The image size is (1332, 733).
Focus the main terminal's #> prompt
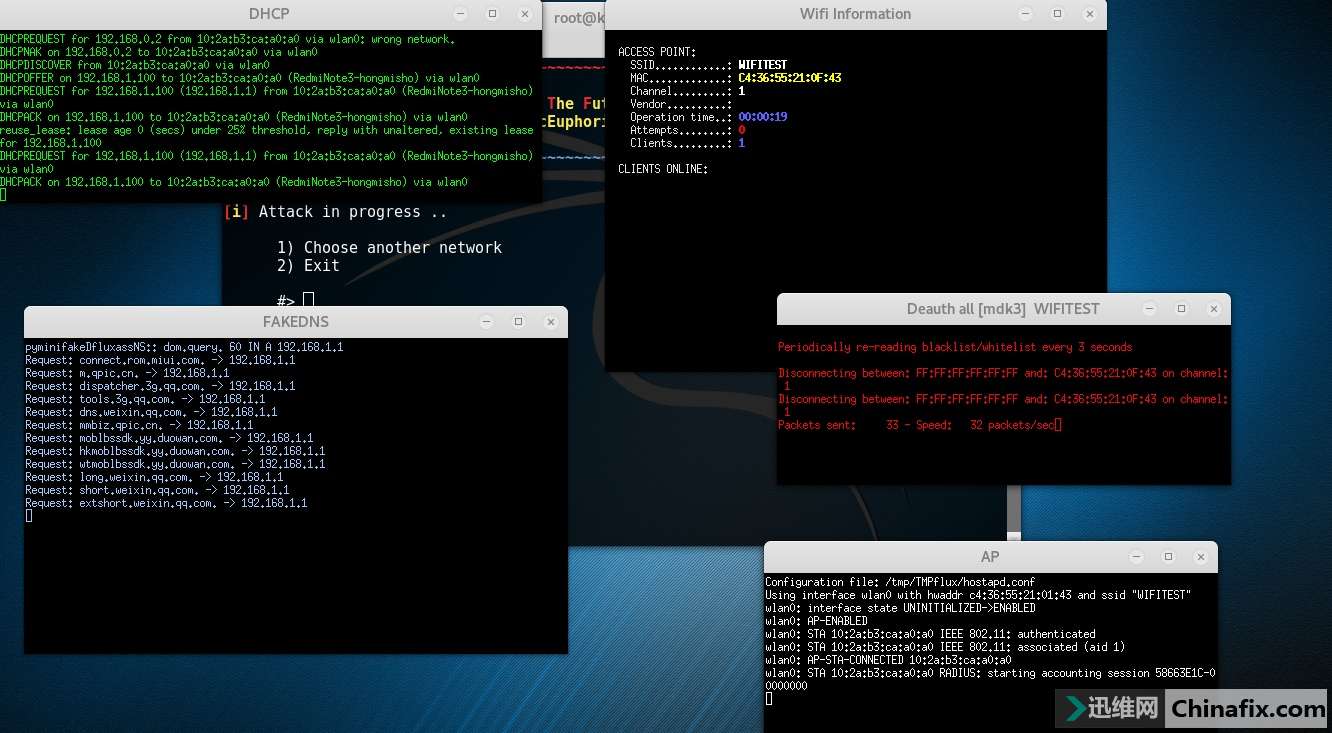coord(309,299)
